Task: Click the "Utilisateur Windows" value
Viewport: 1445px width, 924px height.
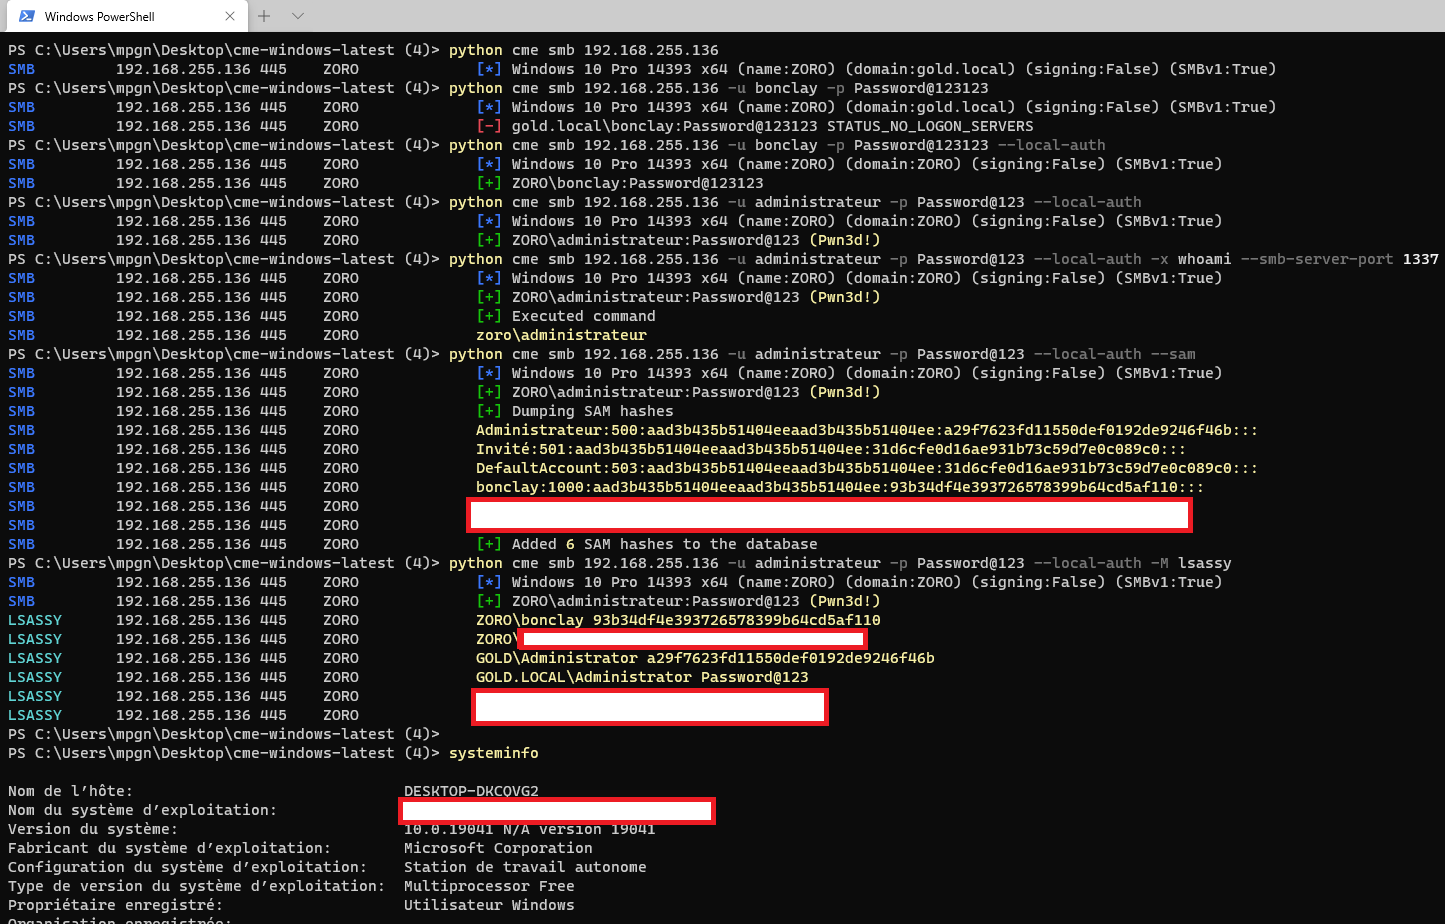Action: (489, 905)
